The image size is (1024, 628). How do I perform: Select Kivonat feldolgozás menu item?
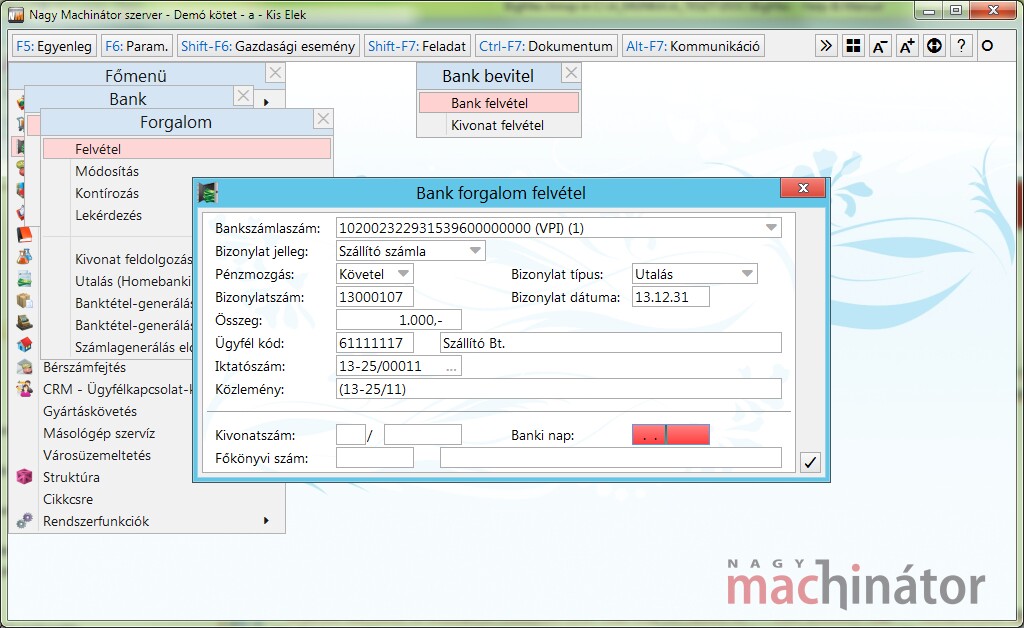click(x=133, y=259)
